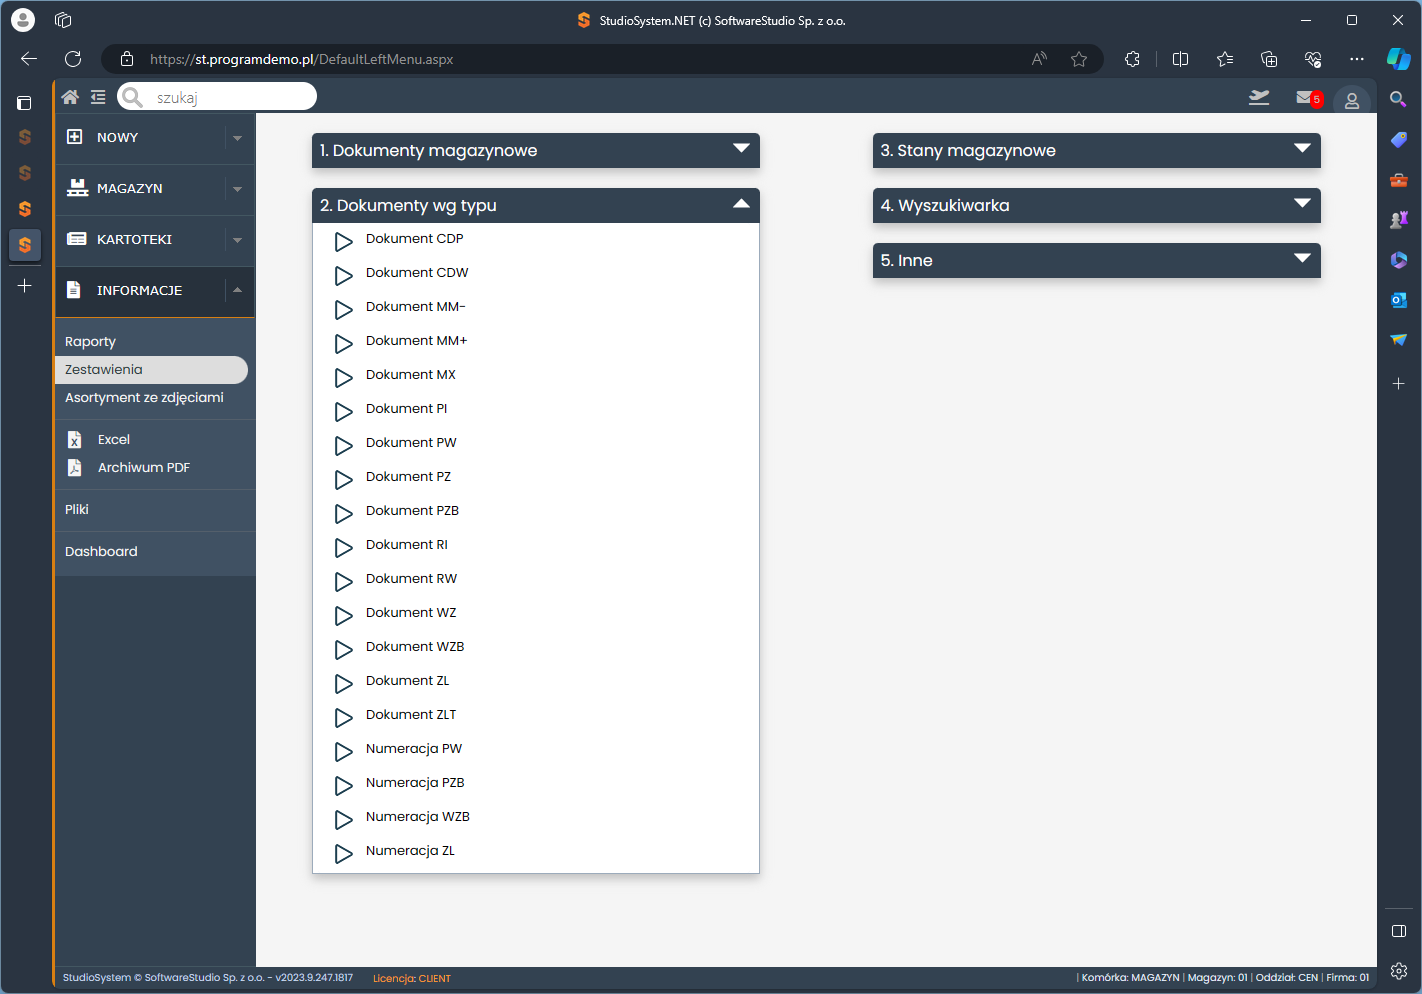Run the Dokument WZ play icon

coord(343,615)
